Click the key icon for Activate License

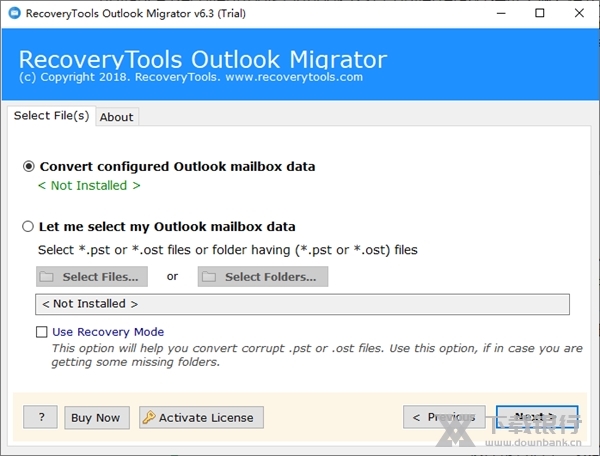click(x=148, y=418)
